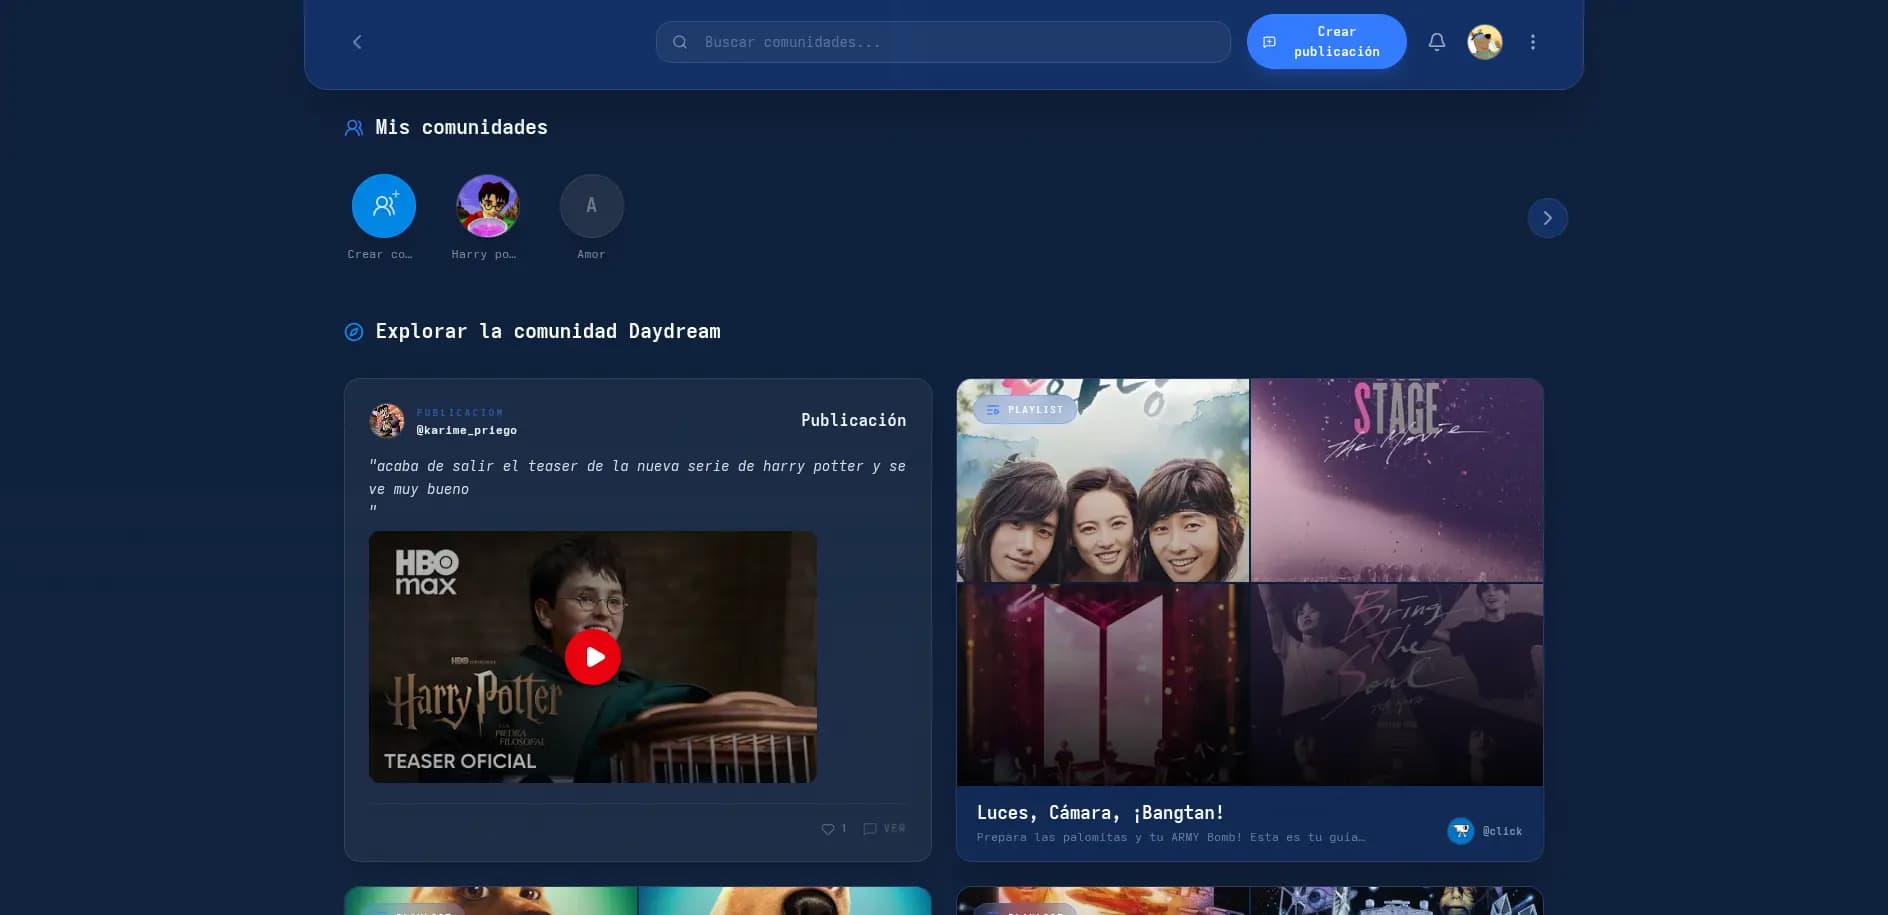Click the Crear publicación button

[x=1326, y=42]
